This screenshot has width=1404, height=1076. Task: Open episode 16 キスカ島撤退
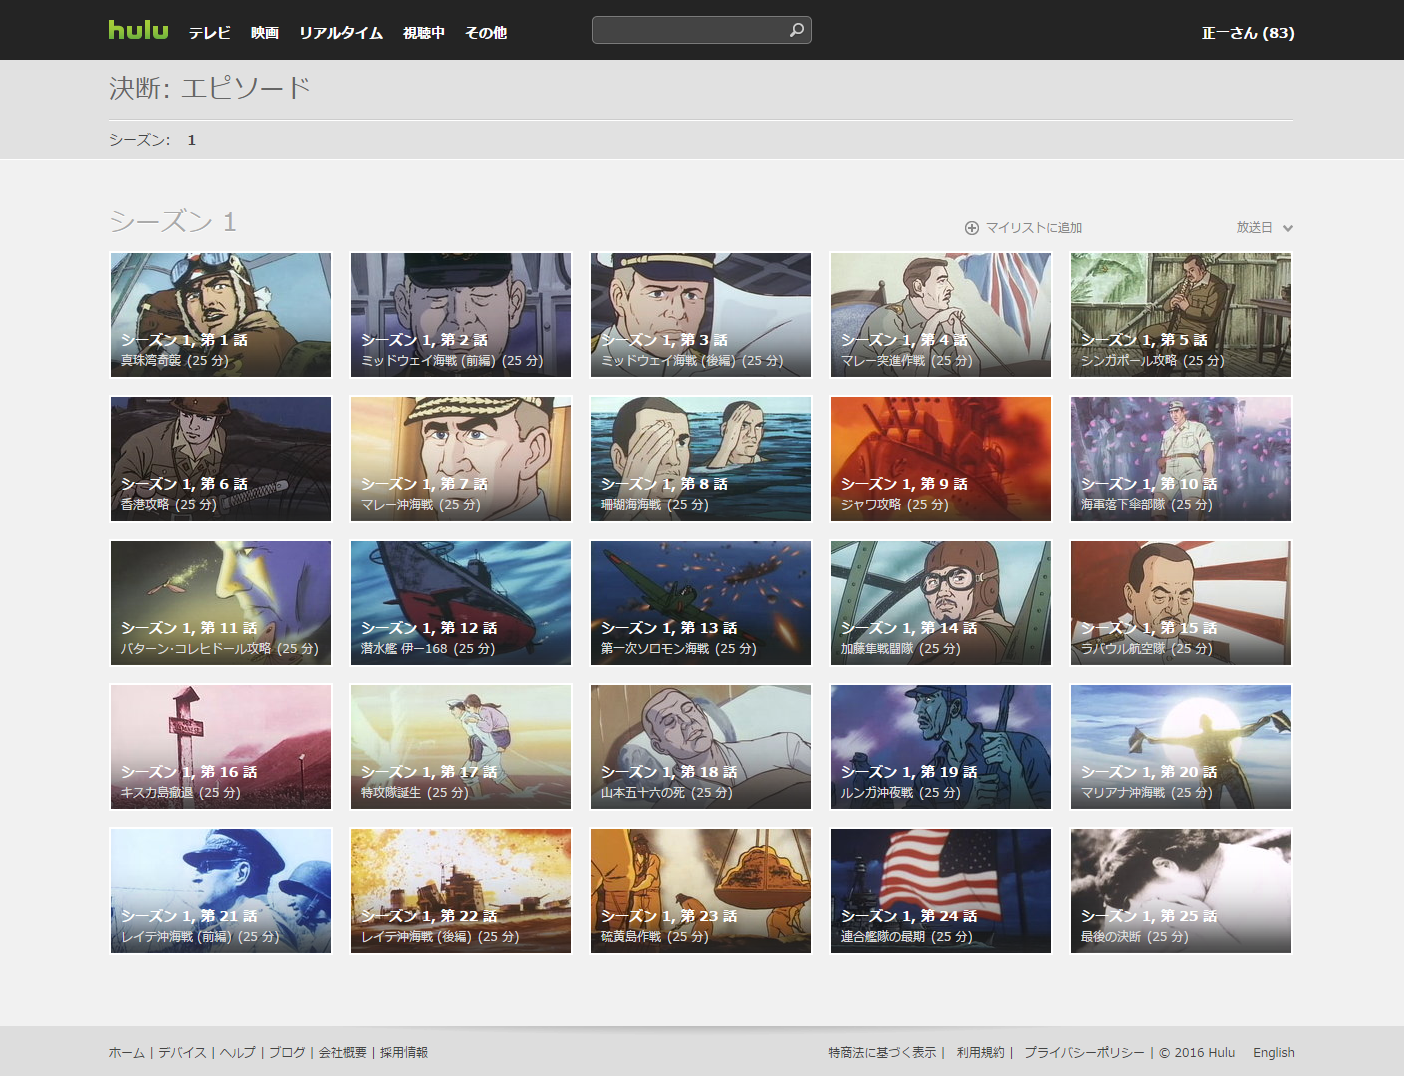[x=221, y=747]
